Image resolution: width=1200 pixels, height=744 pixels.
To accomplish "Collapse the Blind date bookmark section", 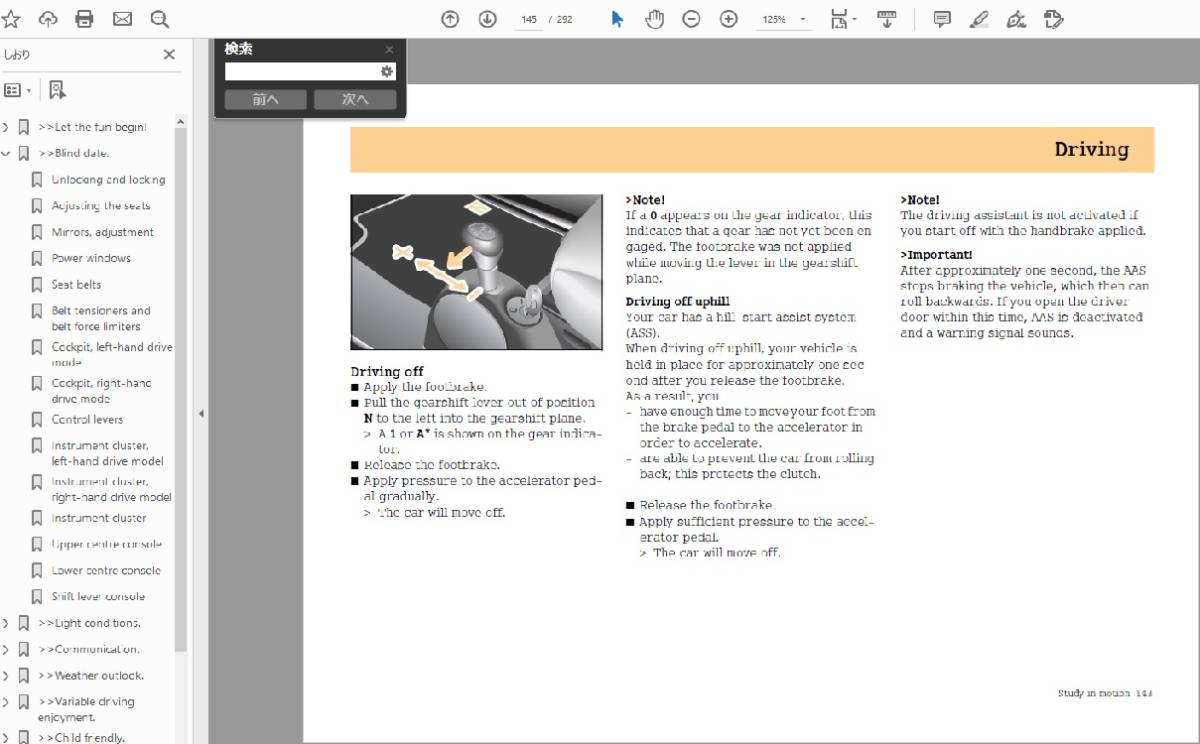I will click(6, 154).
